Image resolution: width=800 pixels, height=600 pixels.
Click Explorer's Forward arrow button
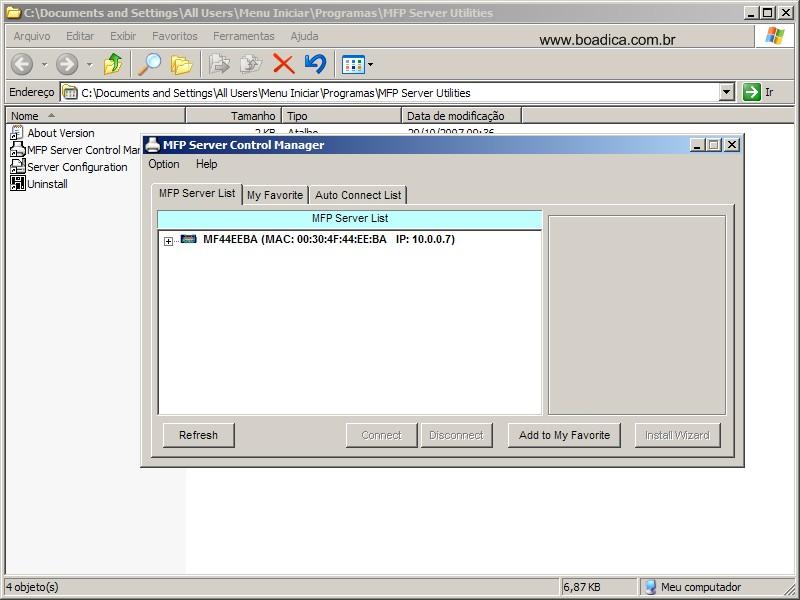click(67, 64)
